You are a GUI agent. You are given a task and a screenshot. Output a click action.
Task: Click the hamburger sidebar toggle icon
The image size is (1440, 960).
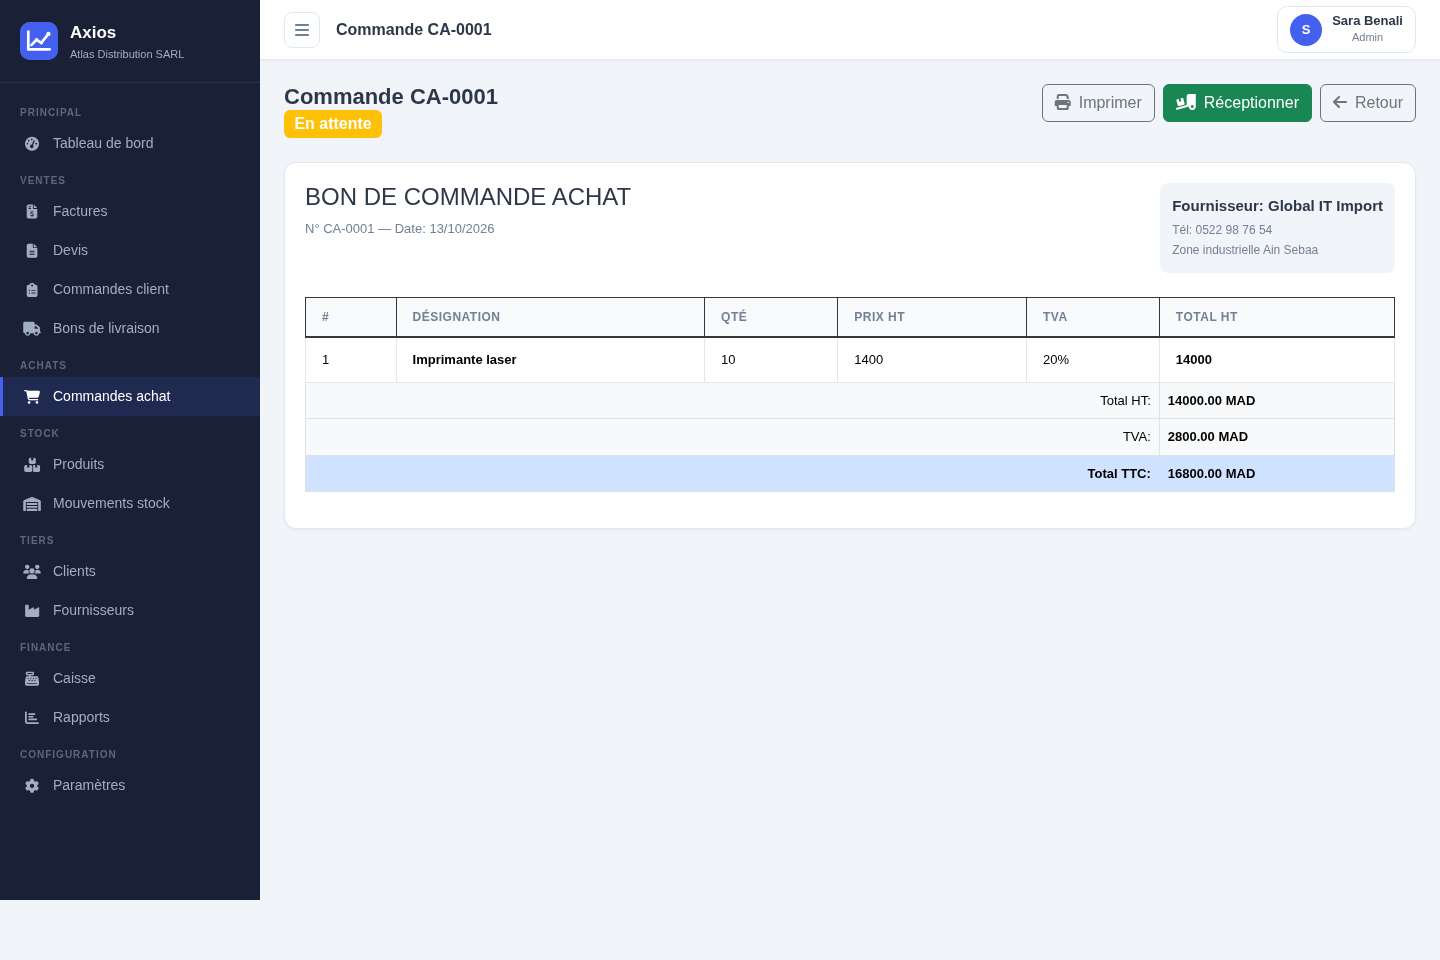tap(302, 30)
